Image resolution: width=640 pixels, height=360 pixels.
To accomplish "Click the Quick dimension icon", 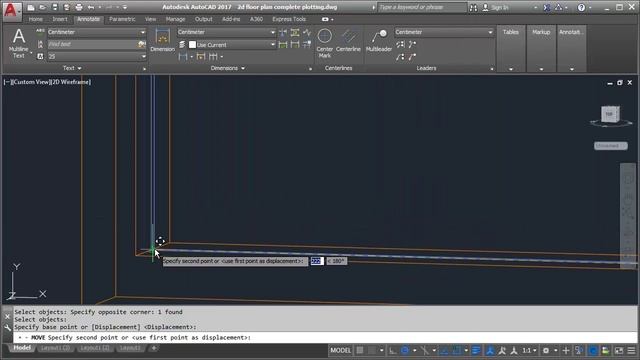I will point(200,57).
